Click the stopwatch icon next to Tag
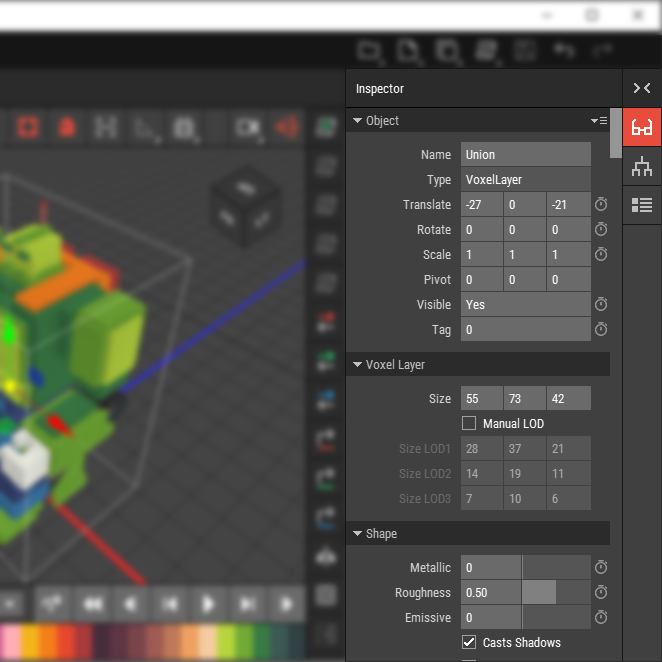Image resolution: width=662 pixels, height=662 pixels. tap(601, 330)
